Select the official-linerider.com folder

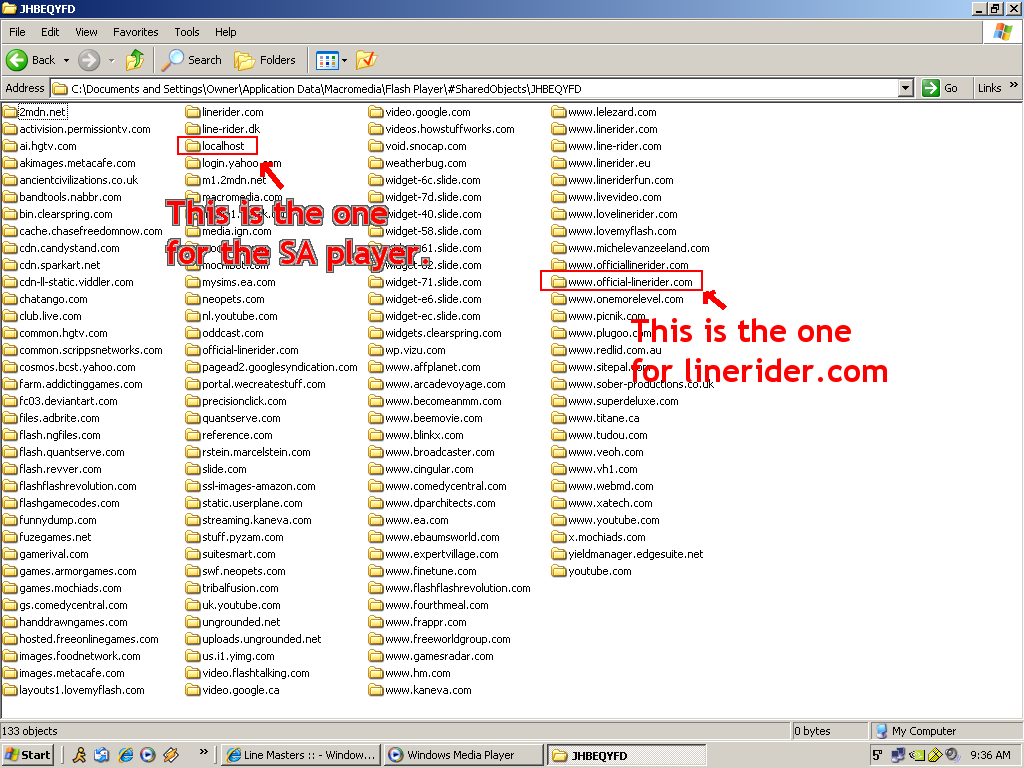242,350
